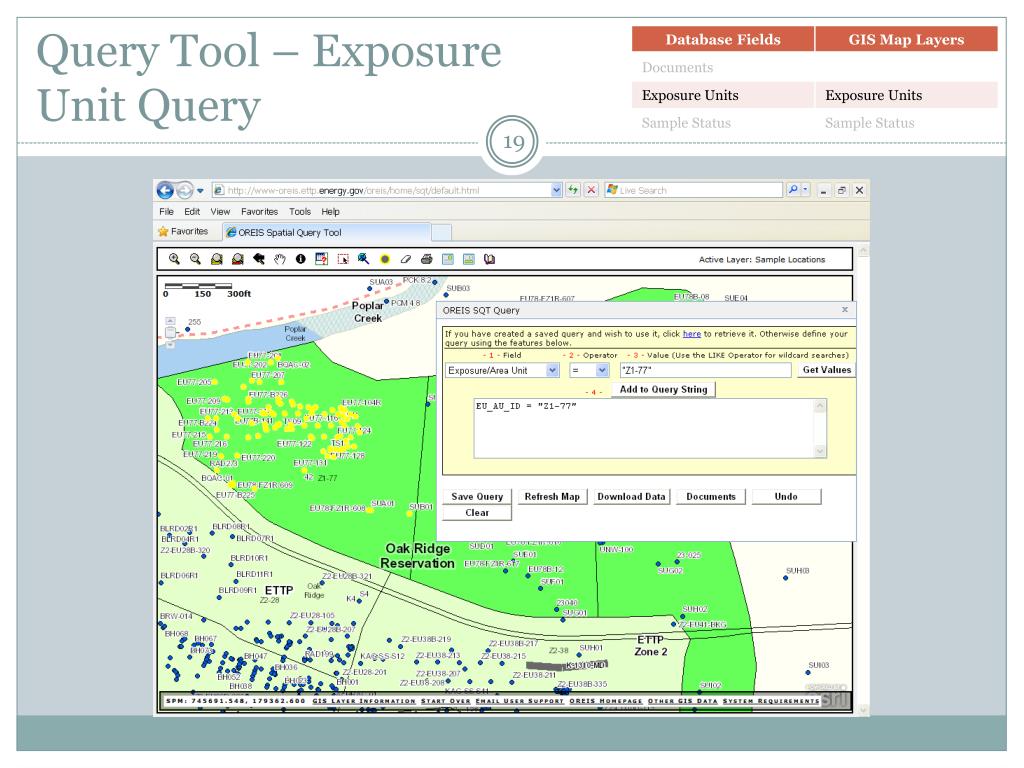Select the buffer tool yellow circle icon
1024x768 pixels.
385,259
